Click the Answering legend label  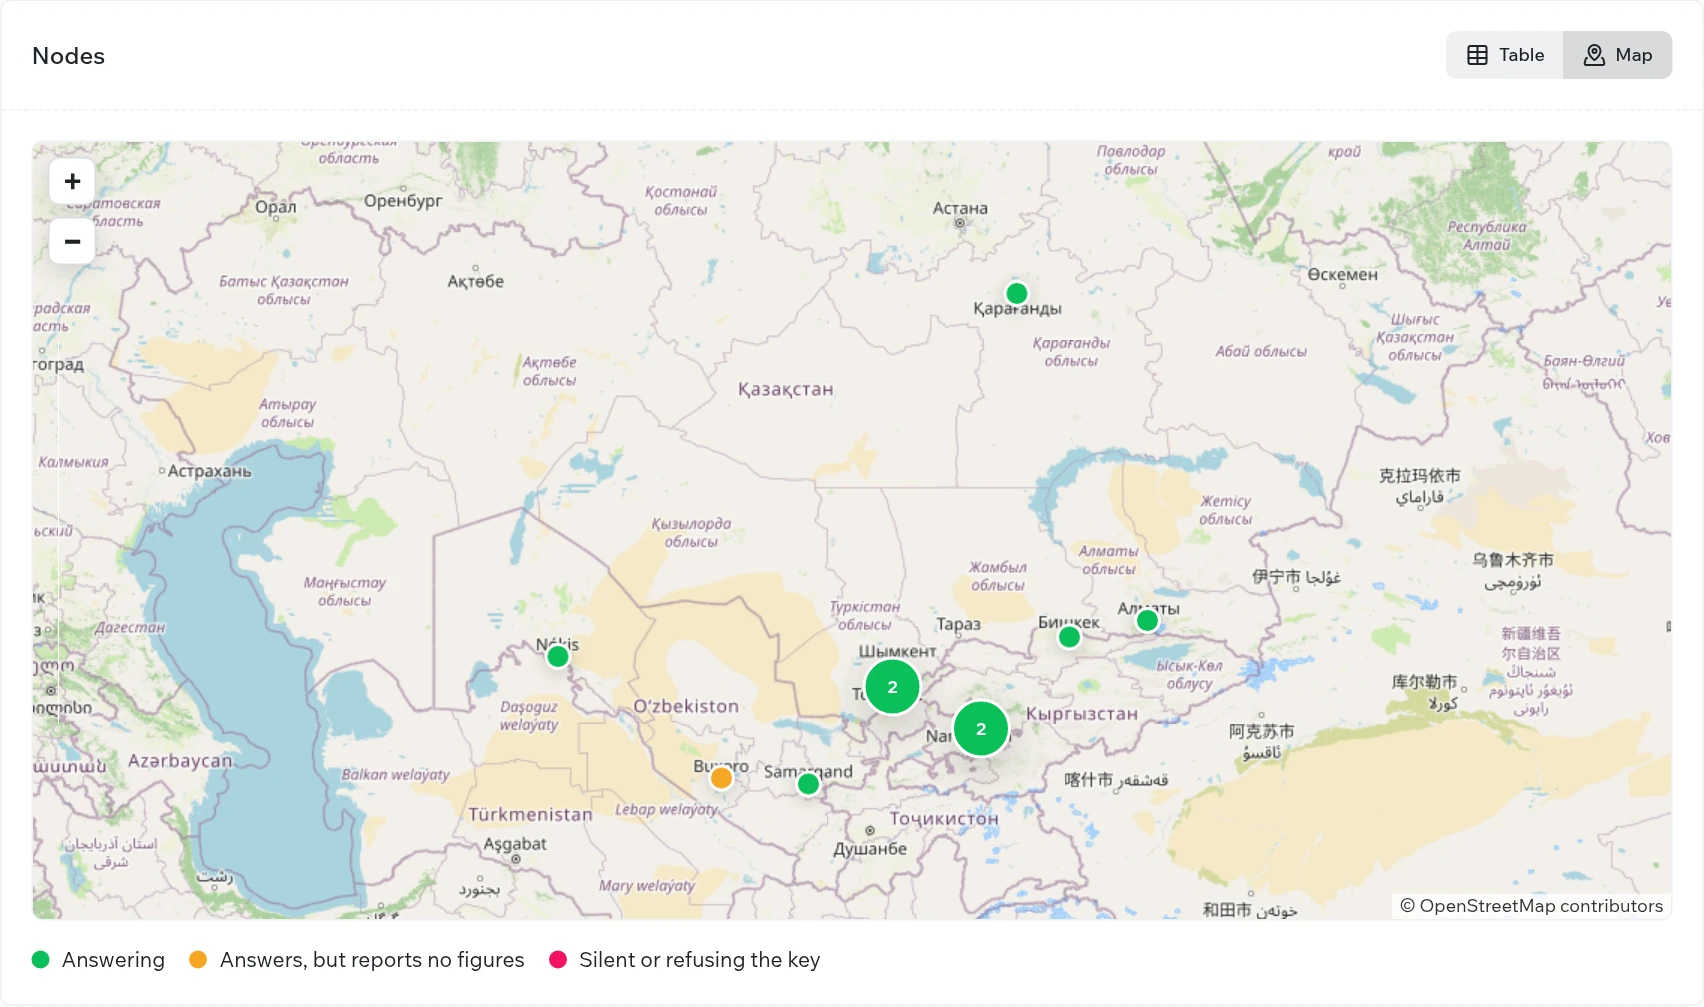tap(113, 960)
